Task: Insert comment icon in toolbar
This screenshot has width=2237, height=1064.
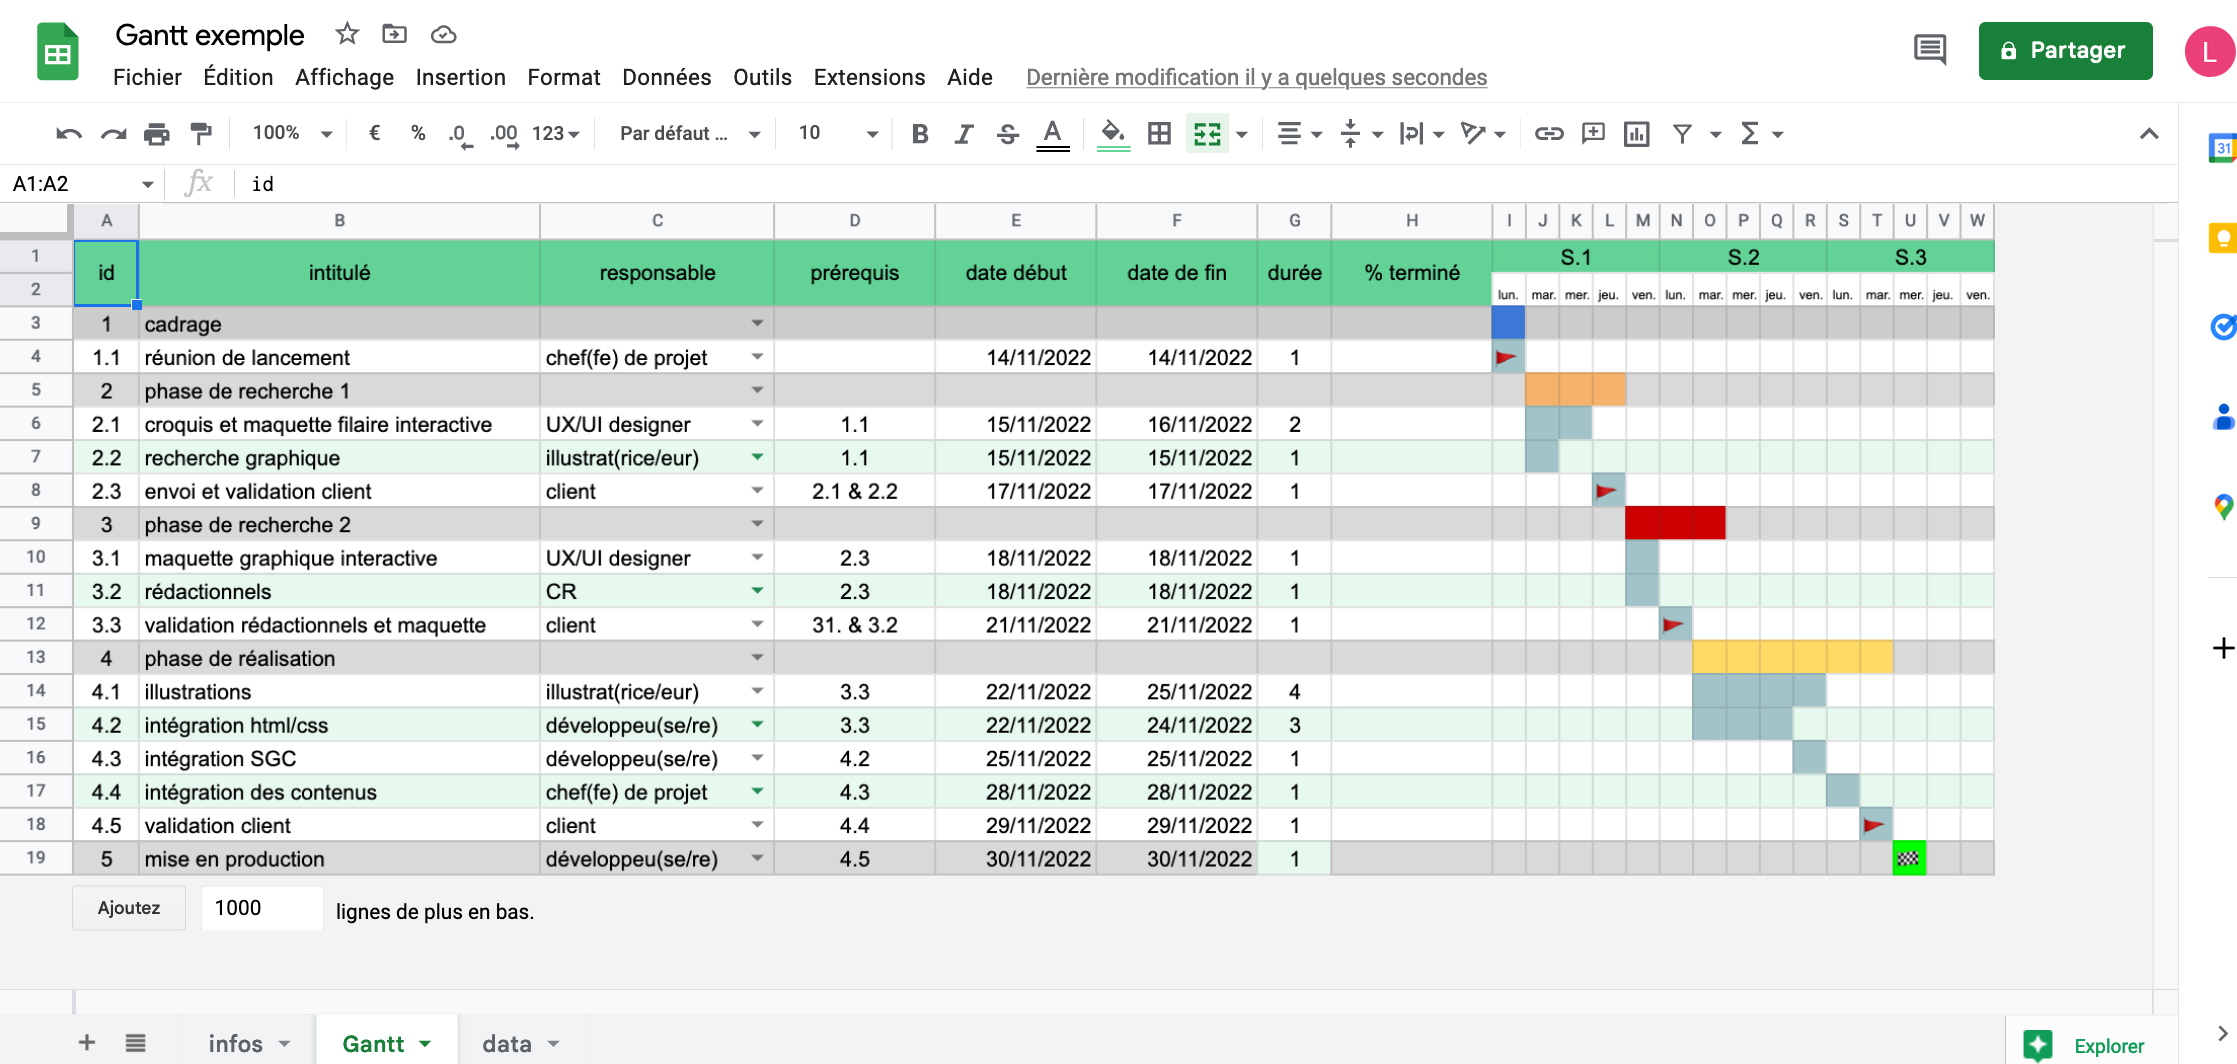Action: pos(1593,134)
